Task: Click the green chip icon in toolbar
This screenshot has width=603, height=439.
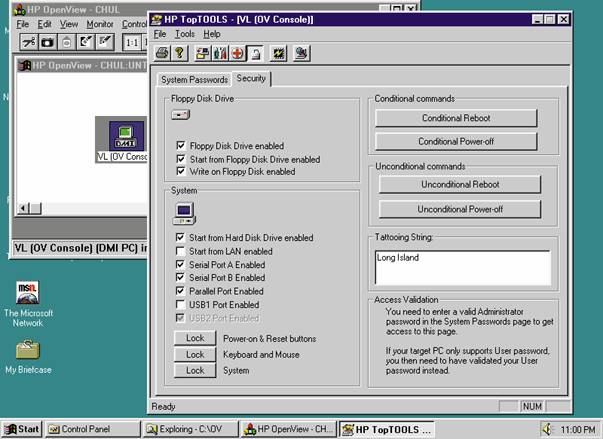Action: point(277,53)
